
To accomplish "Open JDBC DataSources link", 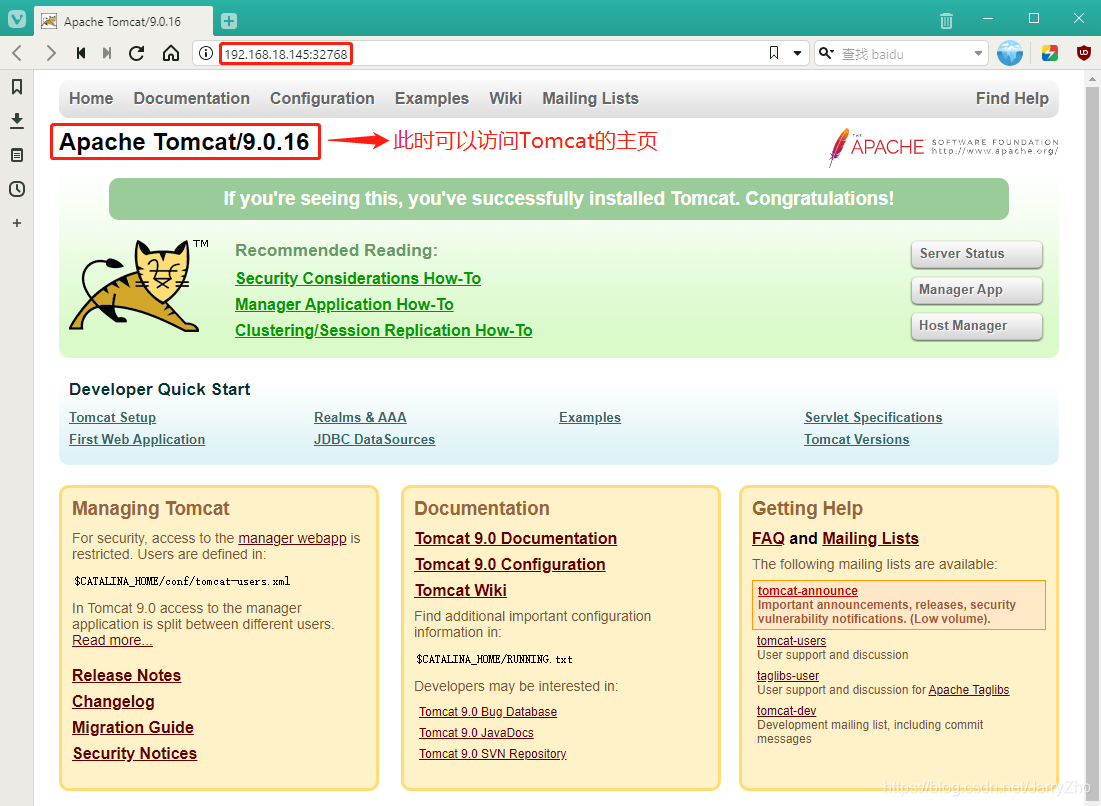I will pos(374,440).
